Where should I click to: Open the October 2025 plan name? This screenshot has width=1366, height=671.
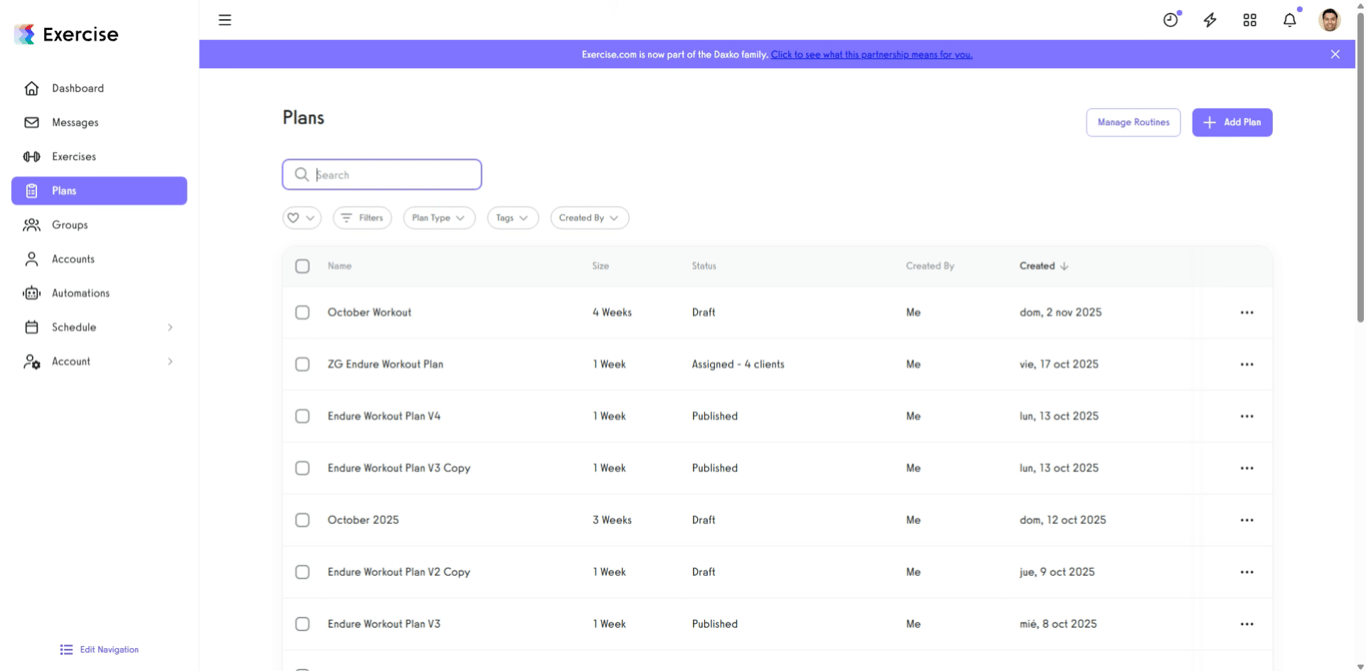point(363,520)
